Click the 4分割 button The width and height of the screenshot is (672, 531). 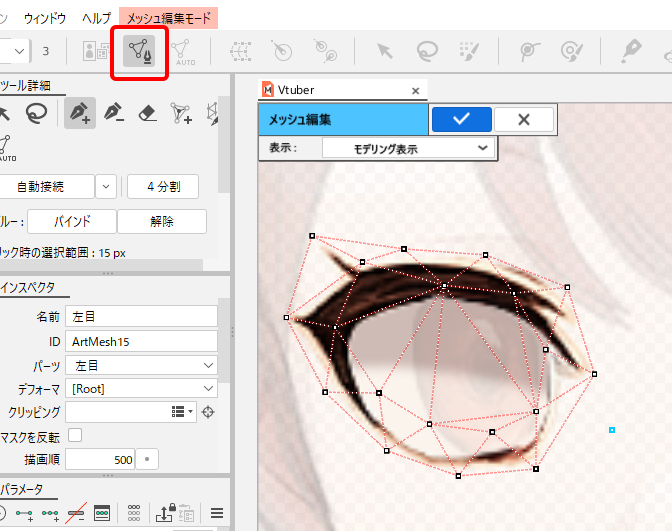pos(162,186)
